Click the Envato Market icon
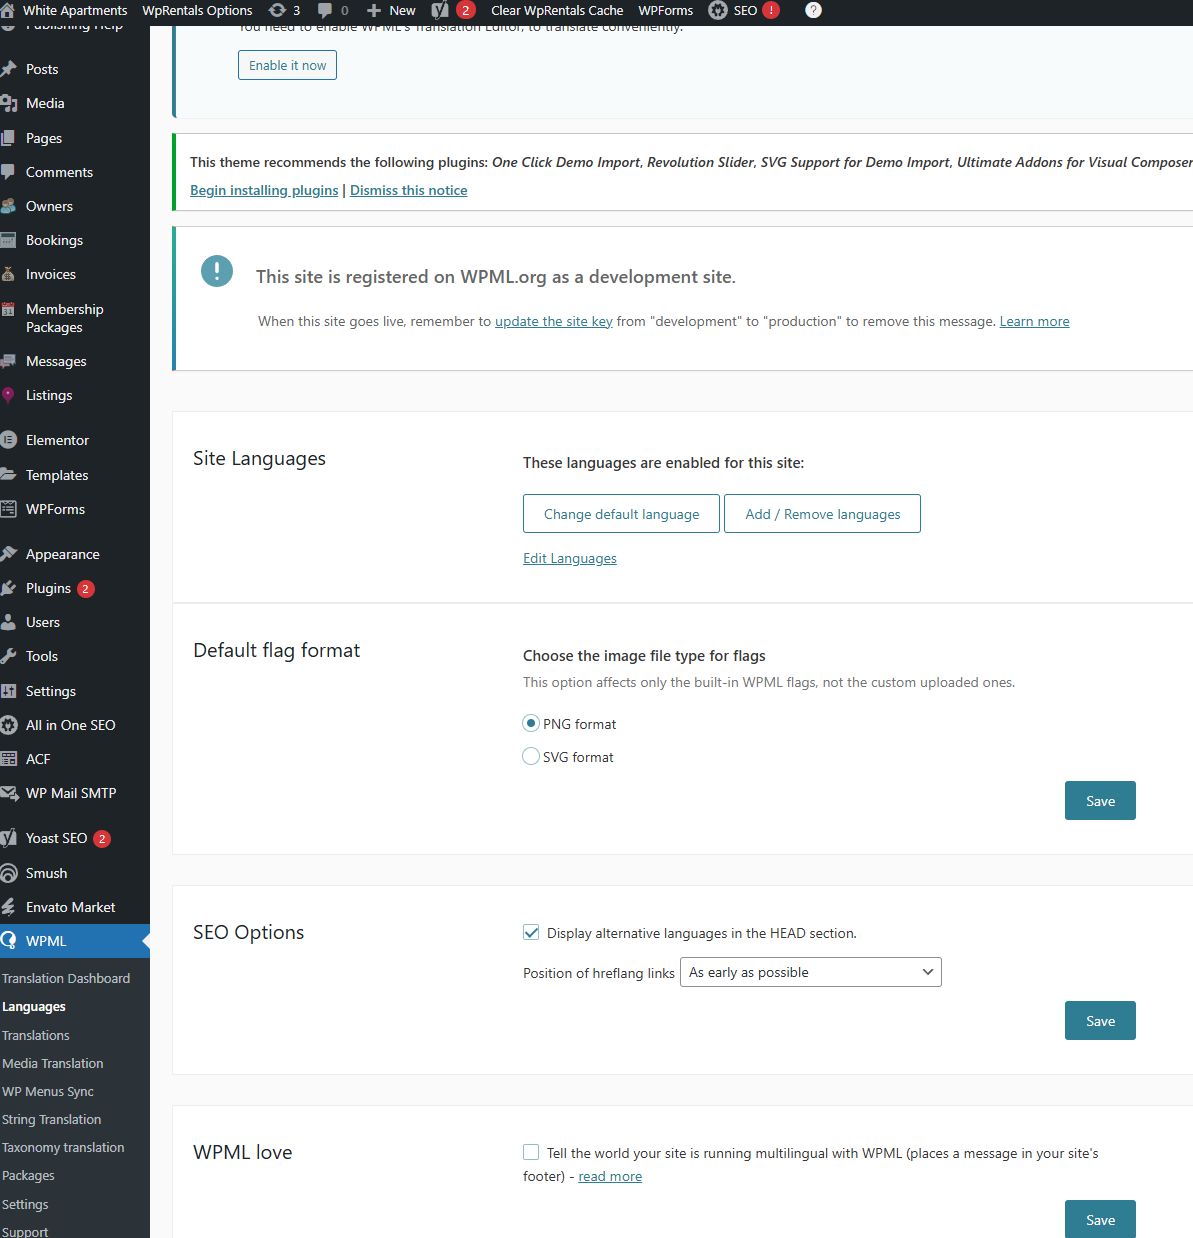Viewport: 1193px width, 1238px height. point(9,907)
